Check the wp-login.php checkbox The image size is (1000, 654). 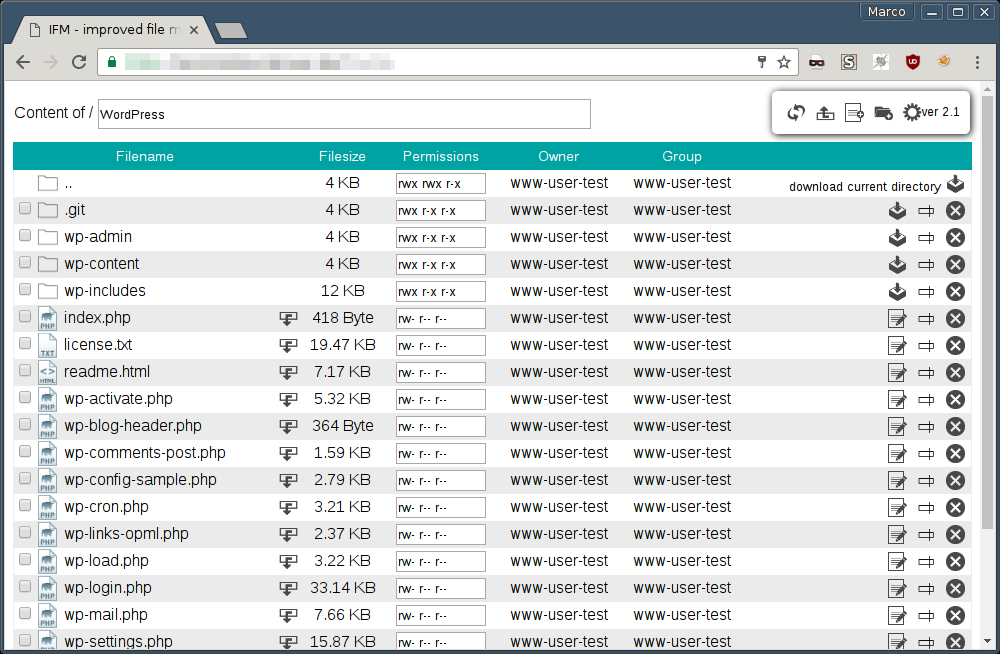click(25, 586)
